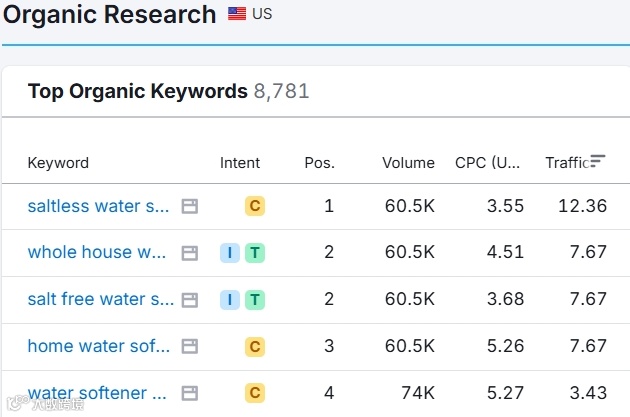Click the Intent column header

tap(240, 163)
